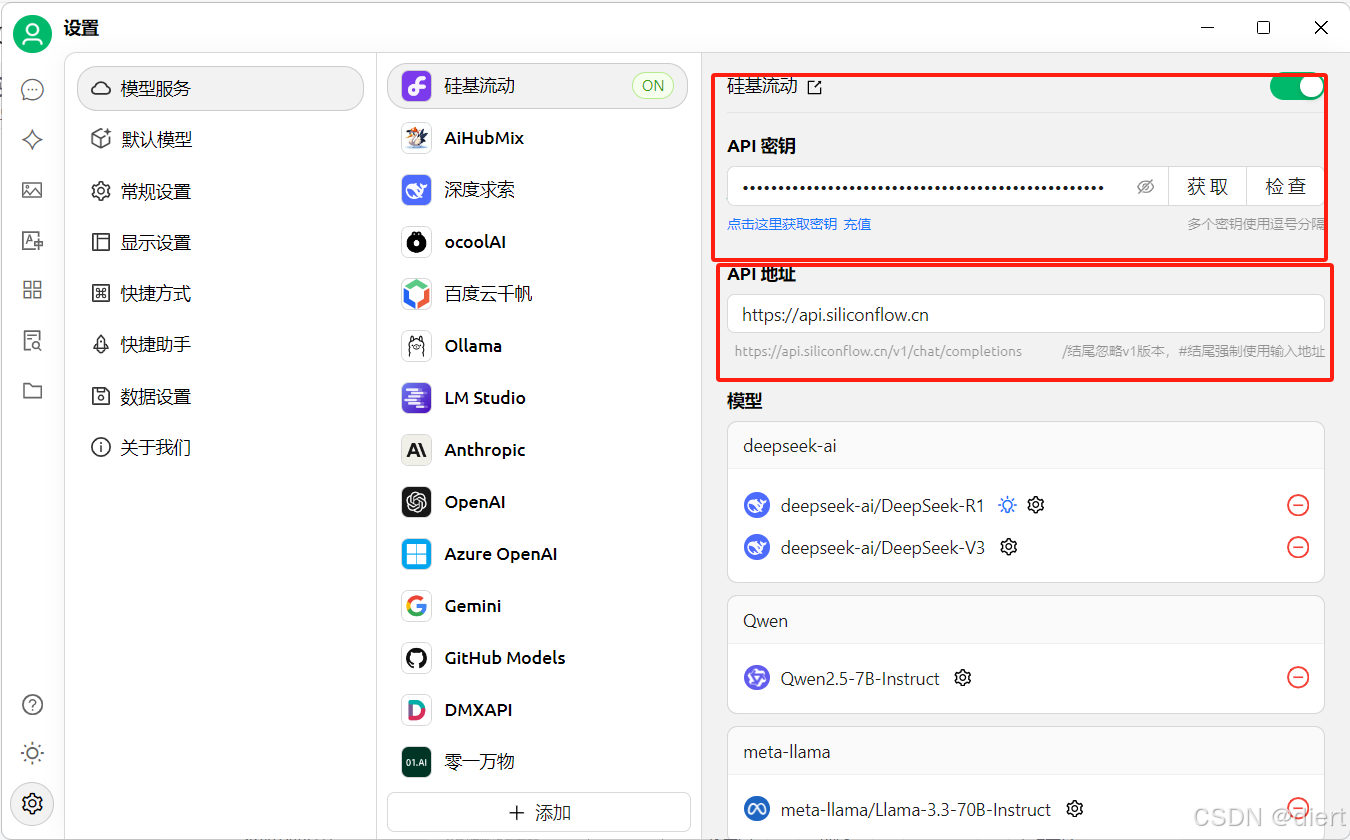
Task: Show the API key with the eye icon
Action: point(1146,187)
